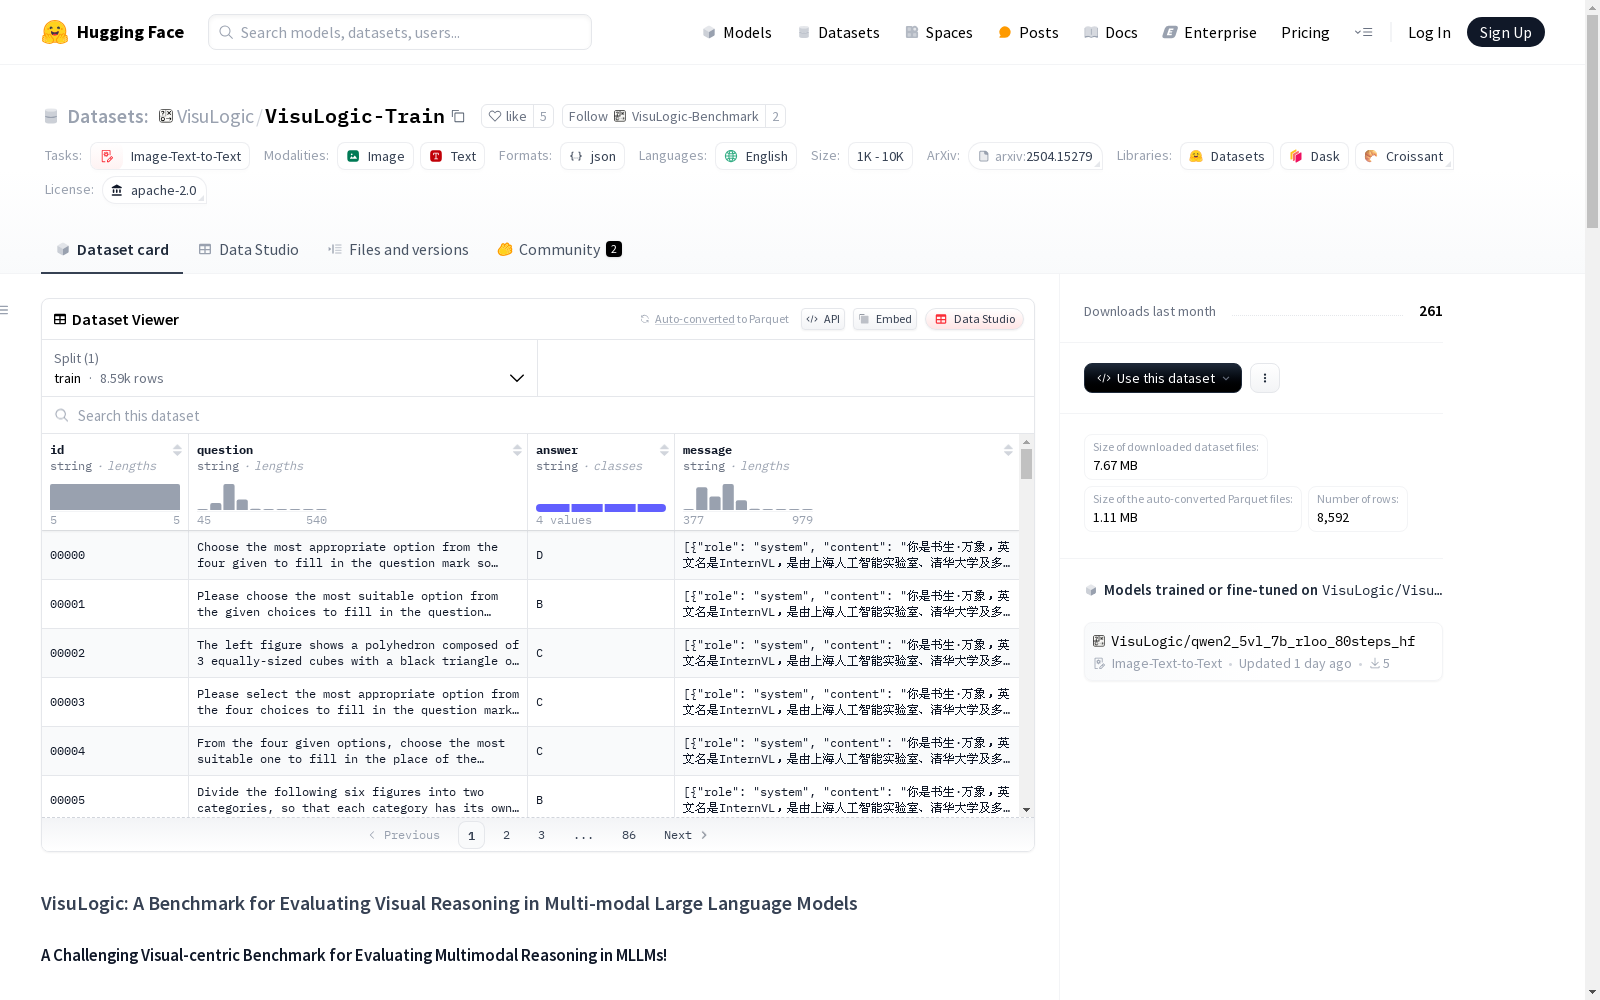The height and width of the screenshot is (1000, 1600).
Task: Click the Datasets library tag
Action: click(x=1227, y=156)
